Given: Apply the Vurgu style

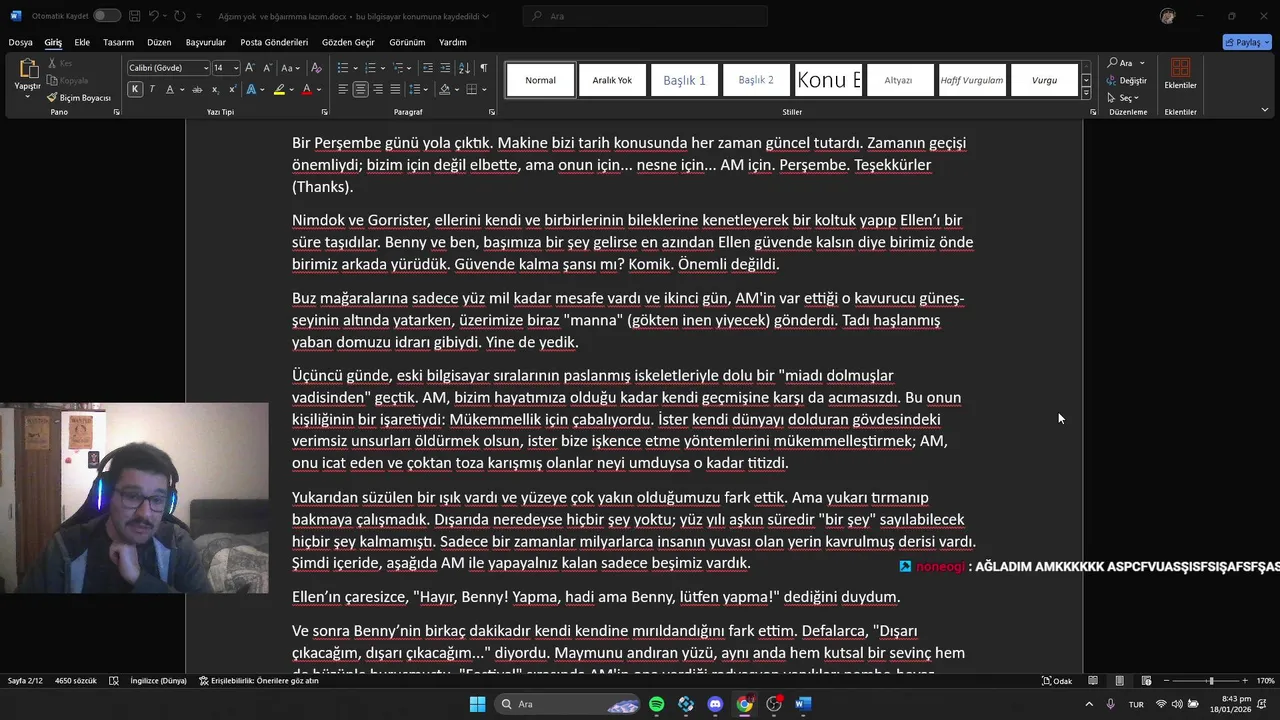Looking at the screenshot, I should pyautogui.click(x=1044, y=80).
